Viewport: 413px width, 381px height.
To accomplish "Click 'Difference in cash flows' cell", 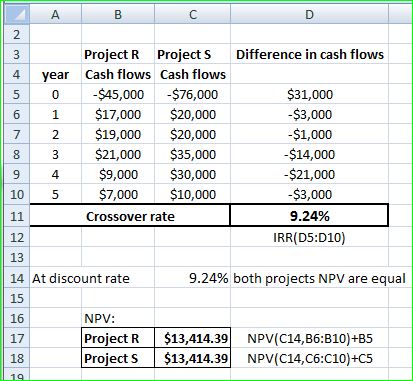I will pyautogui.click(x=309, y=54).
